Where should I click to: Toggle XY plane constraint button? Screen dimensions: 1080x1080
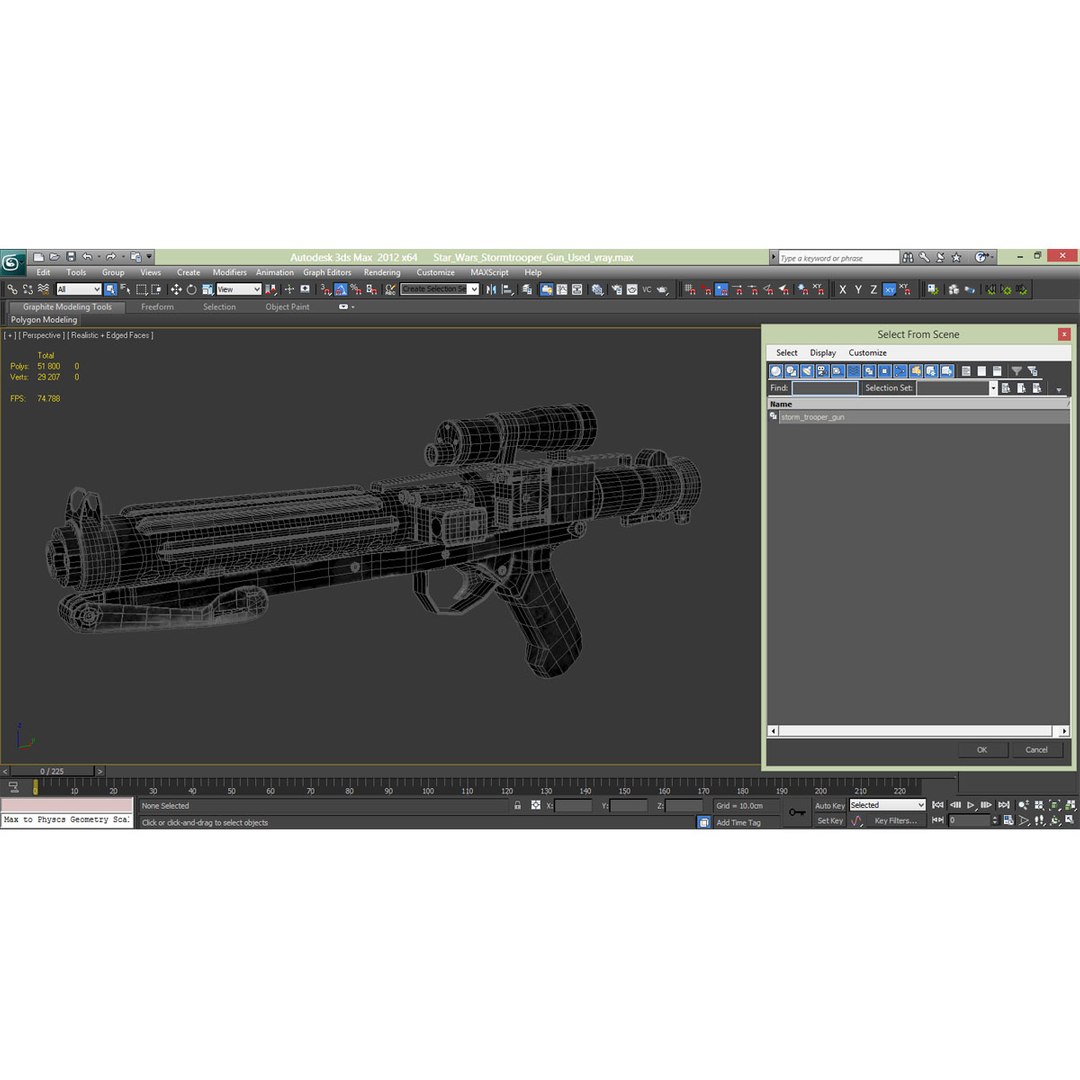tap(889, 289)
